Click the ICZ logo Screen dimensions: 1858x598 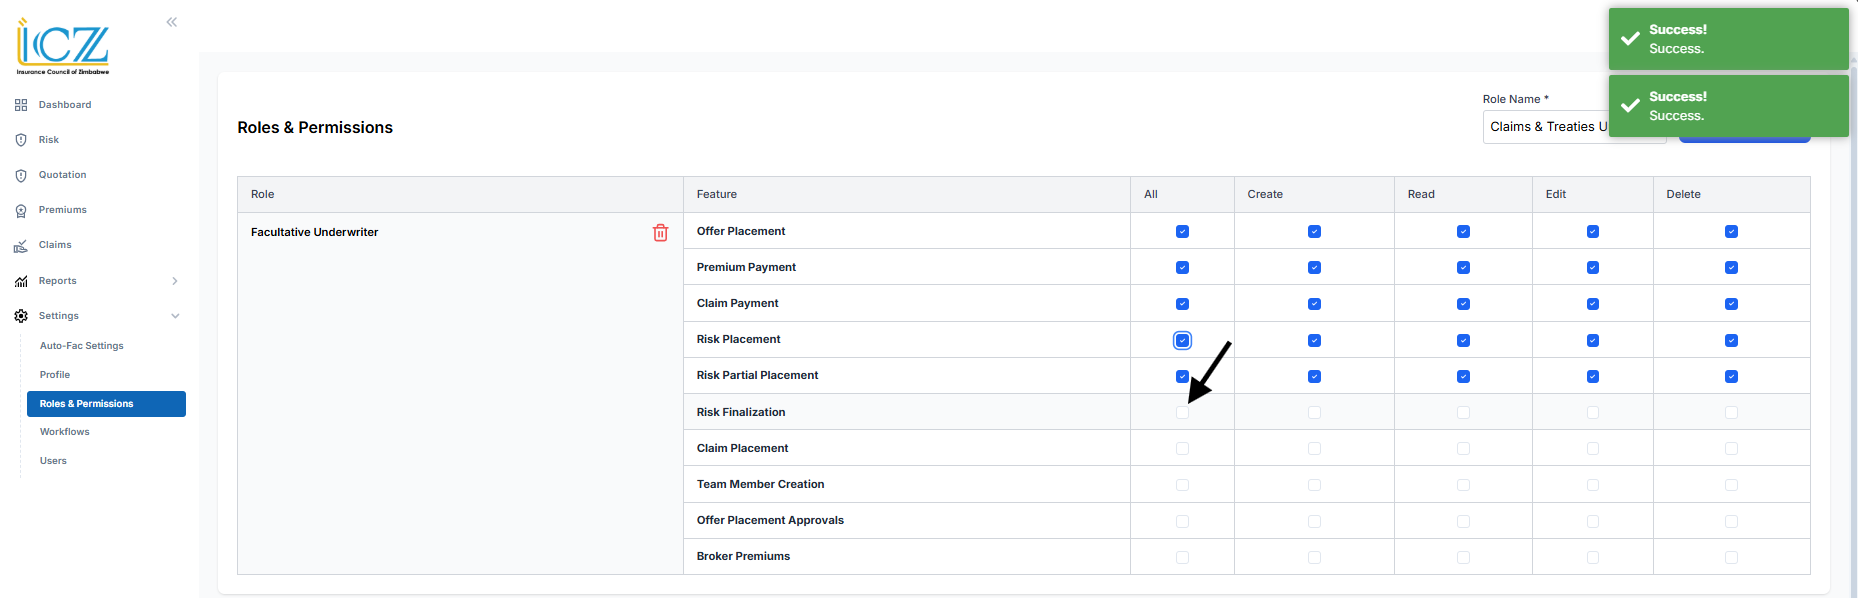coord(63,47)
